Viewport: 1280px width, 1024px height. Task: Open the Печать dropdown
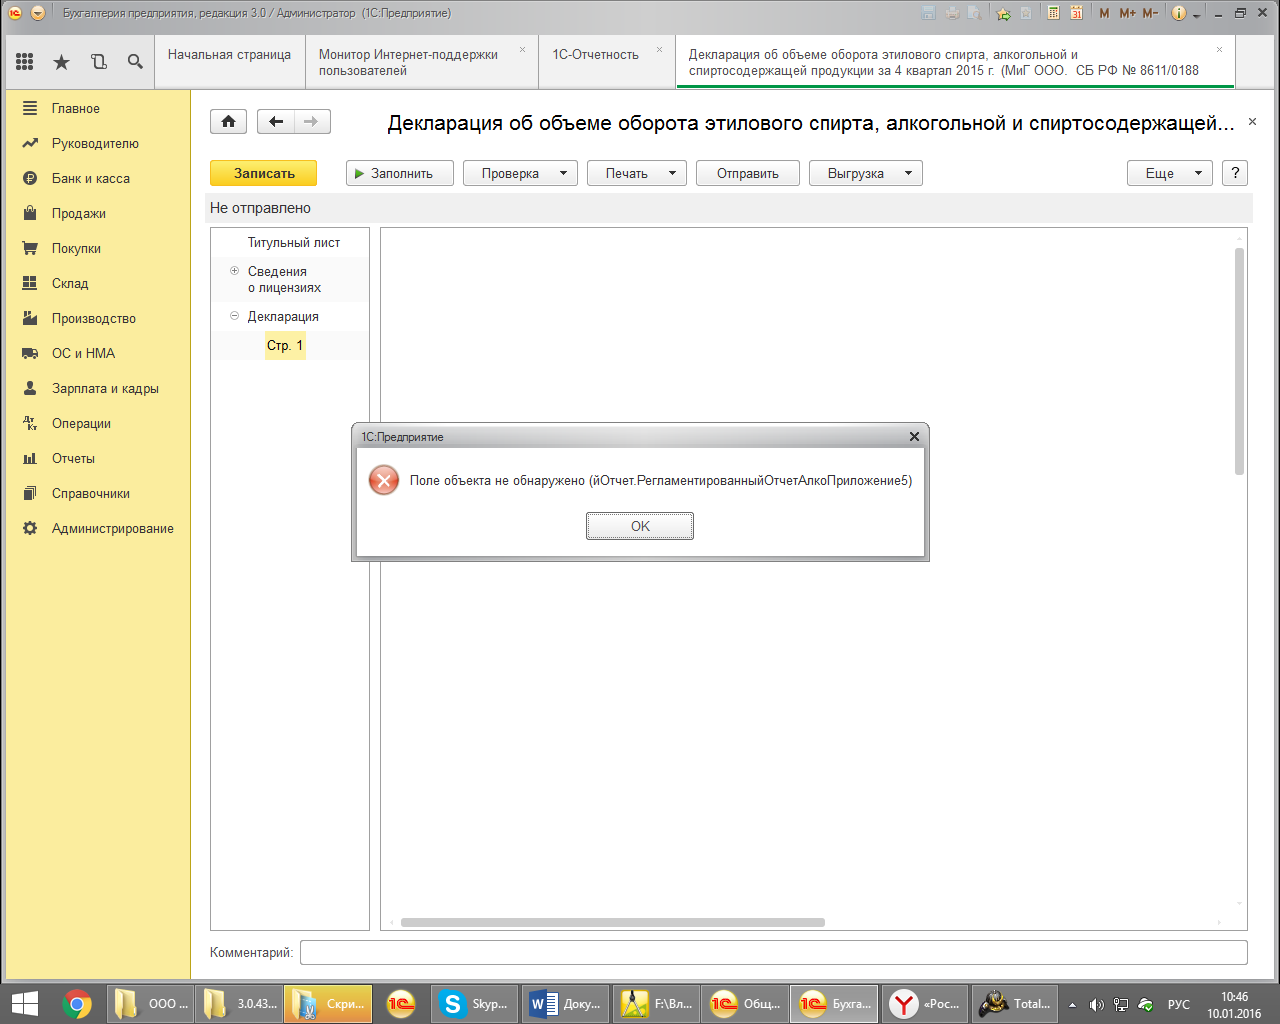point(636,173)
